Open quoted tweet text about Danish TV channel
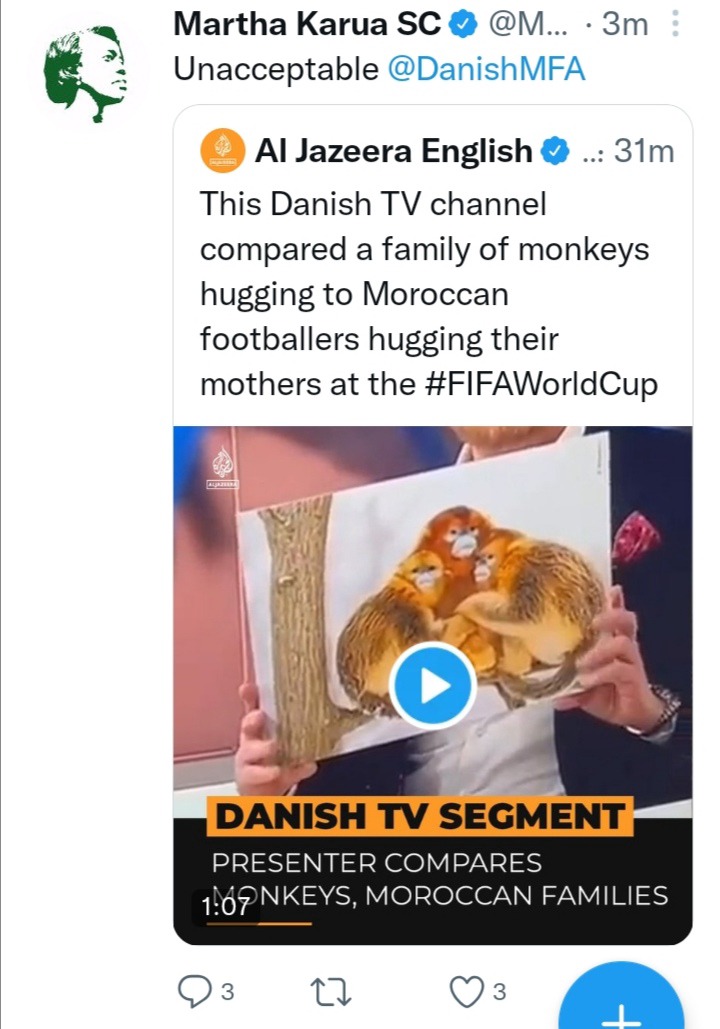720x1029 pixels. pos(428,294)
